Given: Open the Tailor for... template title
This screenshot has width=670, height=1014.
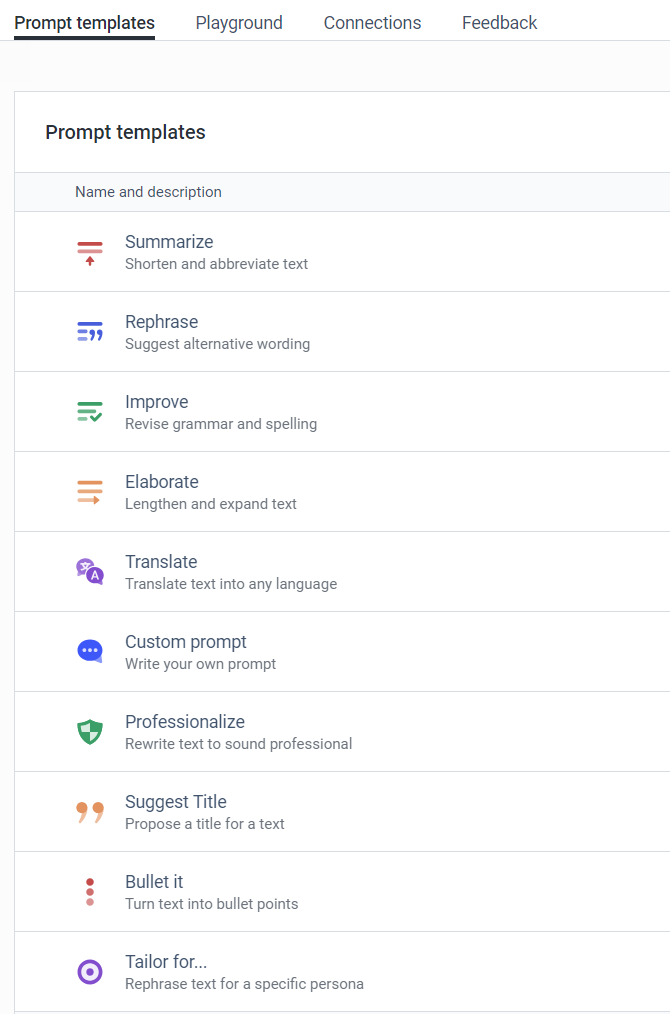Looking at the screenshot, I should pyautogui.click(x=166, y=962).
